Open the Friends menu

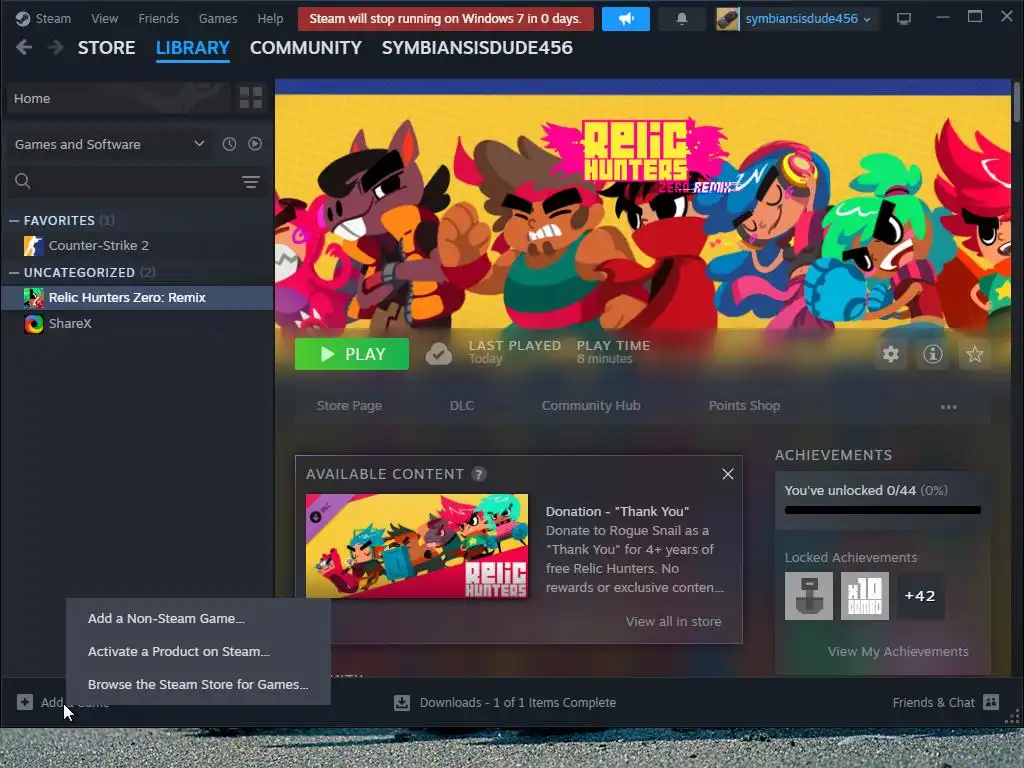point(159,18)
